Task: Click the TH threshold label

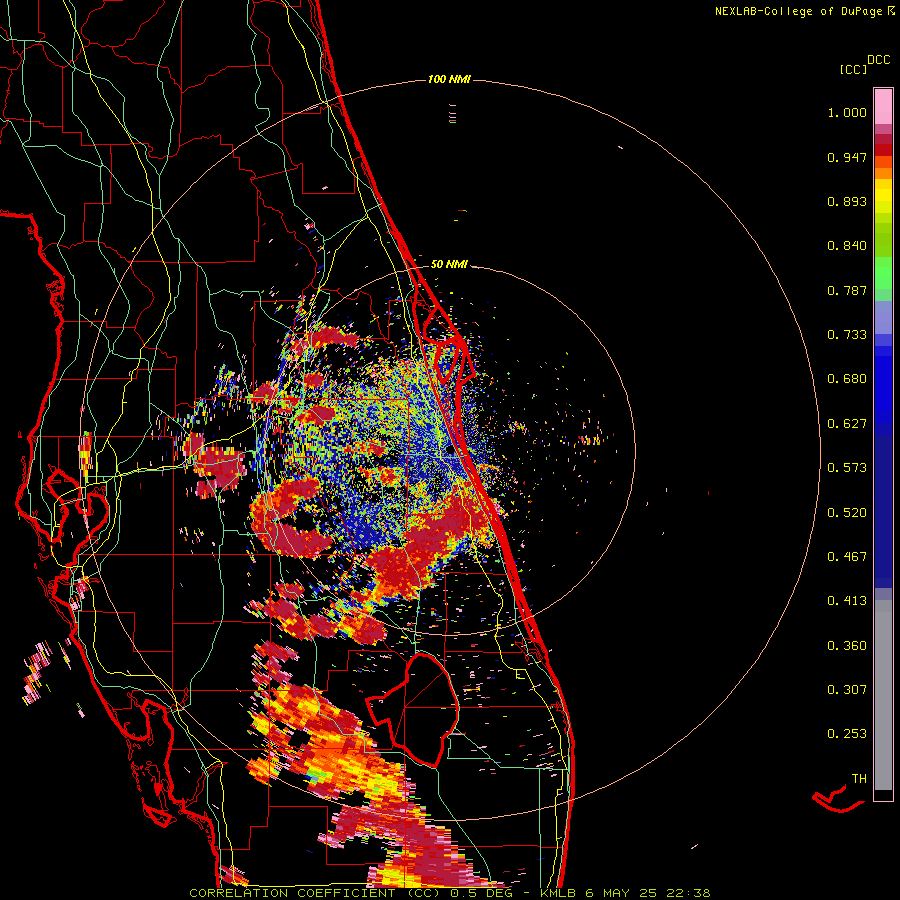Action: tap(859, 779)
